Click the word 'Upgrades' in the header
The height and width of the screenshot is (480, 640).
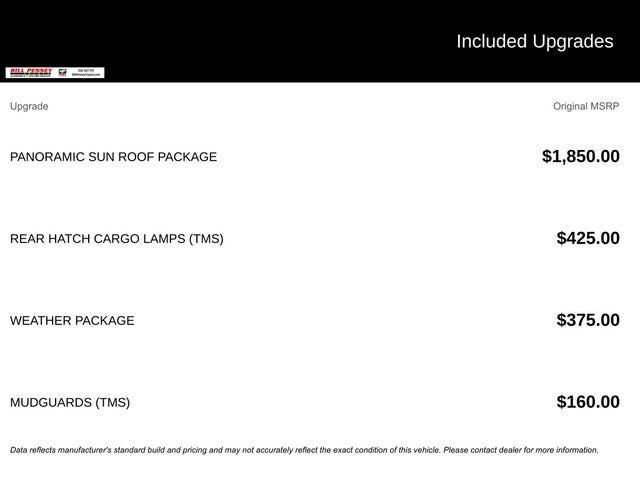tap(573, 41)
